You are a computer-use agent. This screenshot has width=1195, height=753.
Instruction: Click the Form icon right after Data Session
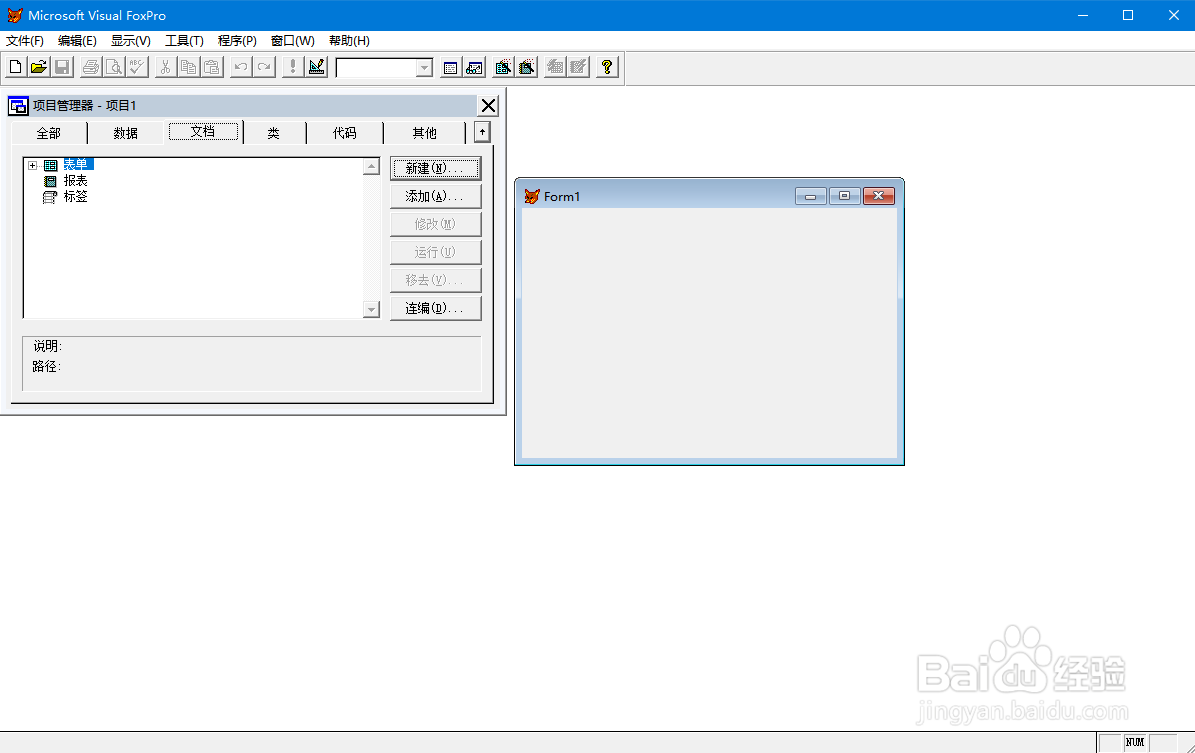click(503, 67)
